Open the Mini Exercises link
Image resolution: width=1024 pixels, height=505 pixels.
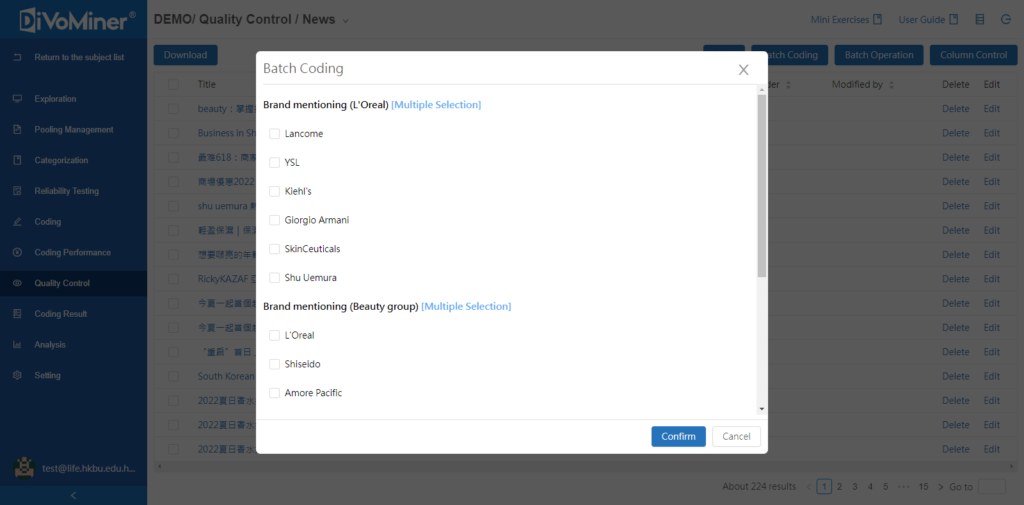(x=840, y=20)
